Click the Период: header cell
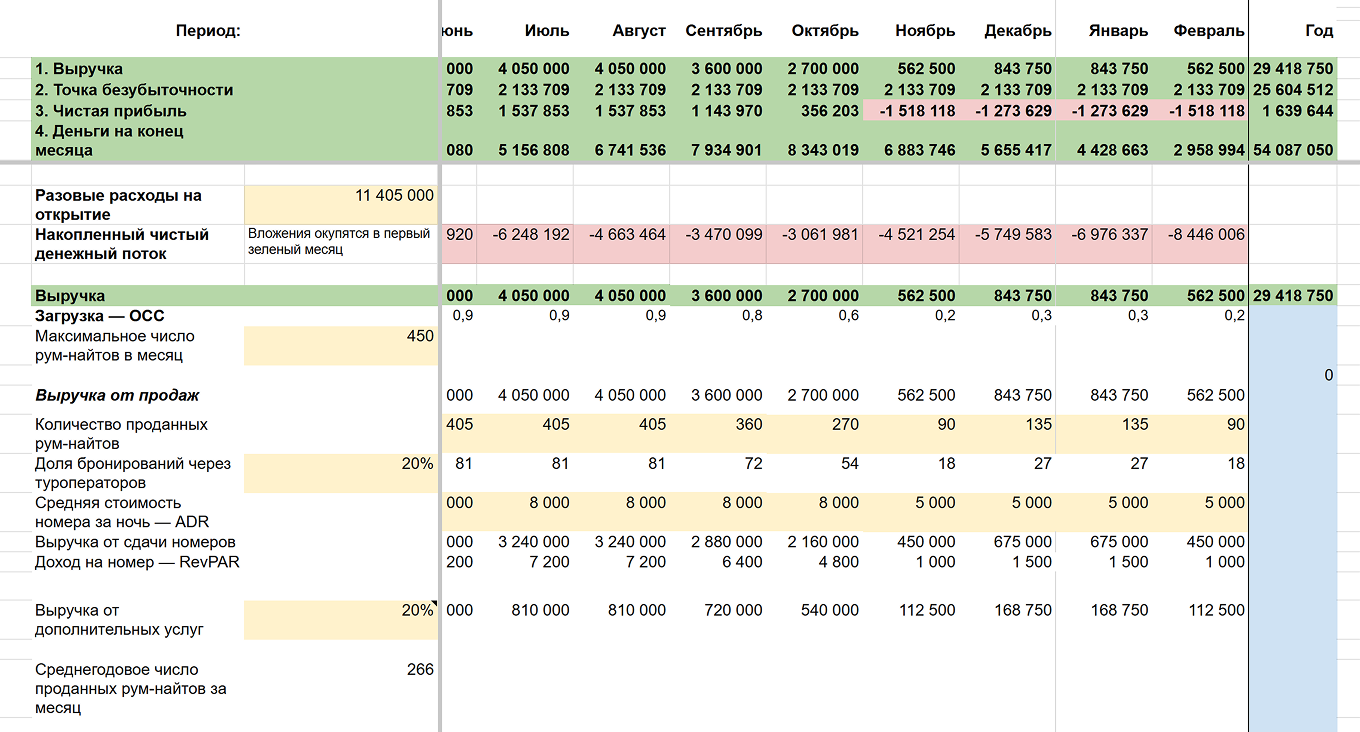1360x732 pixels. coord(208,31)
